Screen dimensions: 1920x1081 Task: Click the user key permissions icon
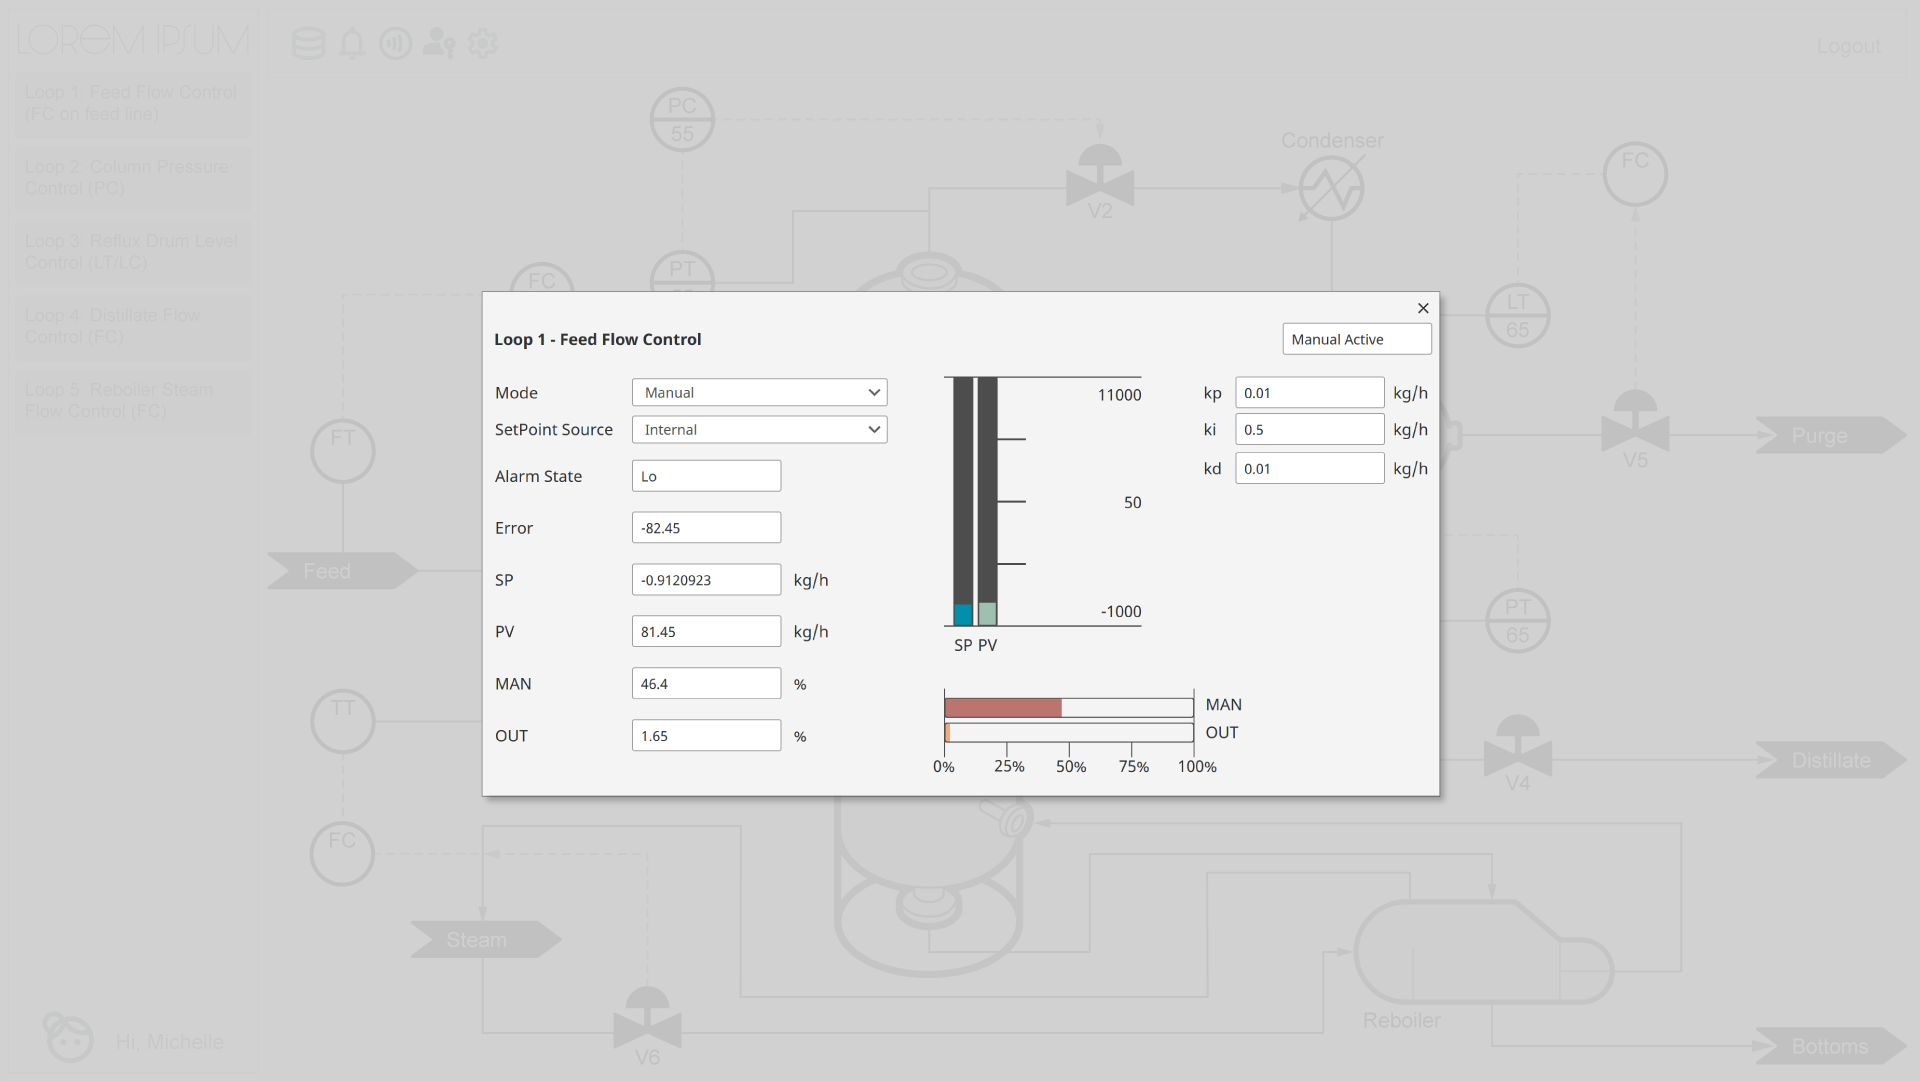click(439, 43)
